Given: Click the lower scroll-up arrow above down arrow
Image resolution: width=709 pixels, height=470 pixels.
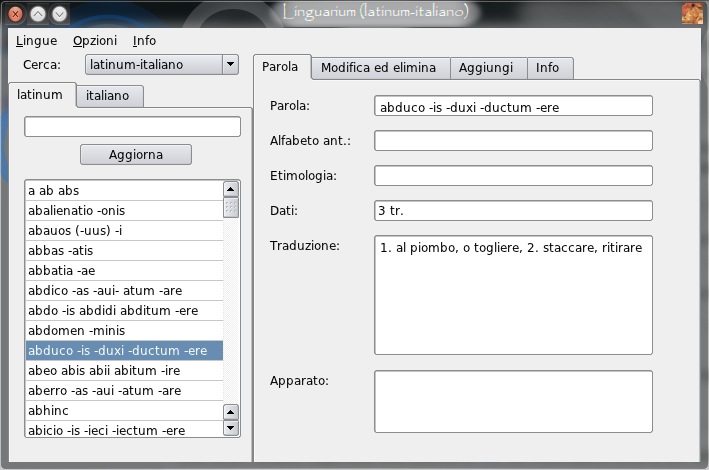Looking at the screenshot, I should click(231, 412).
